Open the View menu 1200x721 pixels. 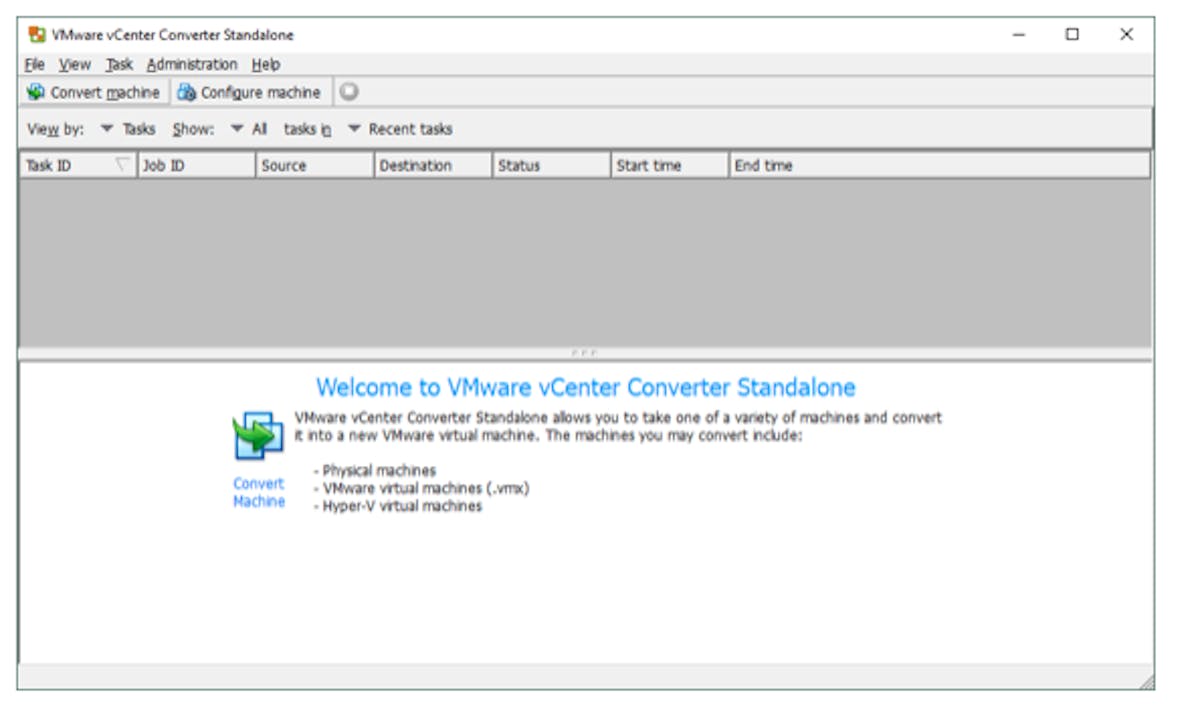(74, 64)
